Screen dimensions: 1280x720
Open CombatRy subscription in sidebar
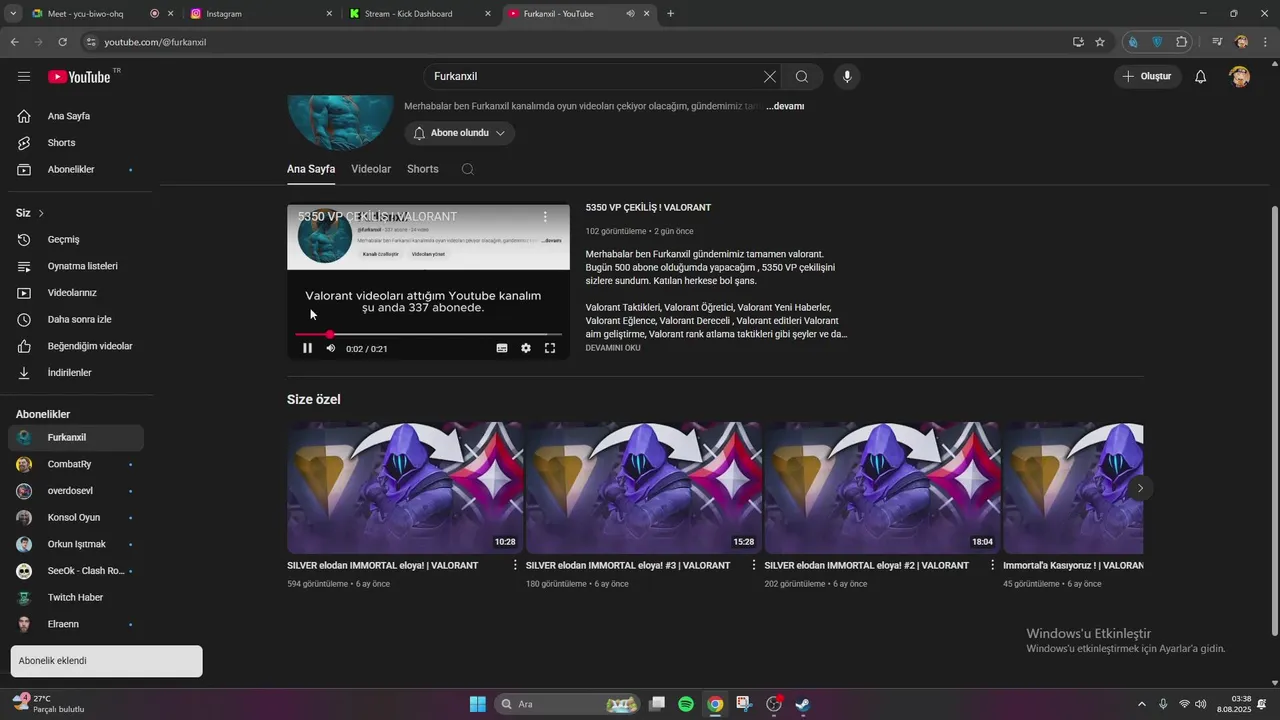point(76,464)
